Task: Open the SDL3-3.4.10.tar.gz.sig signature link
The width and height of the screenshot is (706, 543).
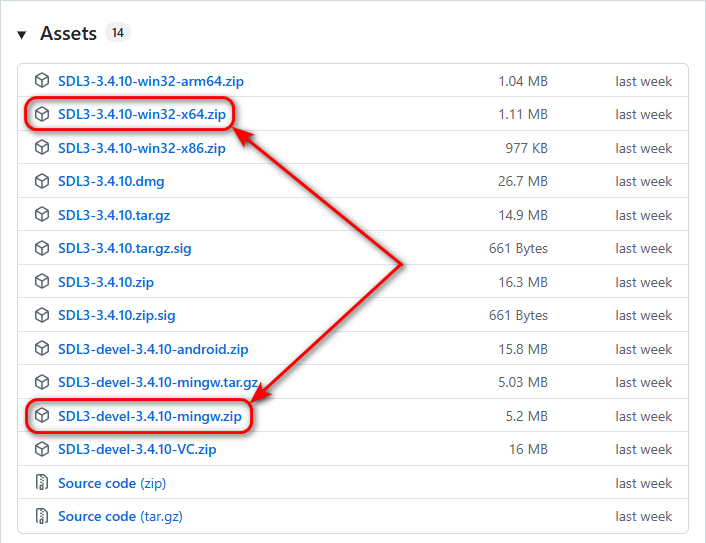Action: coord(125,249)
